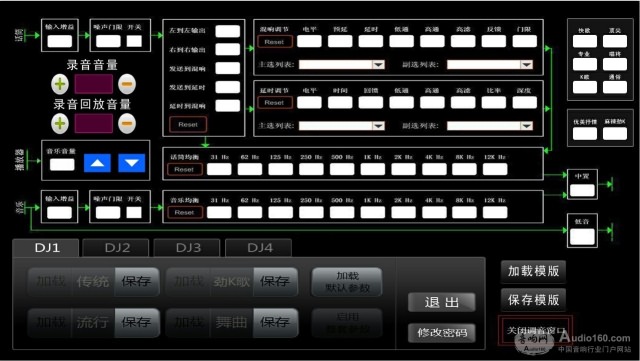
Task: Toggle the 开关 box in the 话筒 row
Action: [x=134, y=41]
